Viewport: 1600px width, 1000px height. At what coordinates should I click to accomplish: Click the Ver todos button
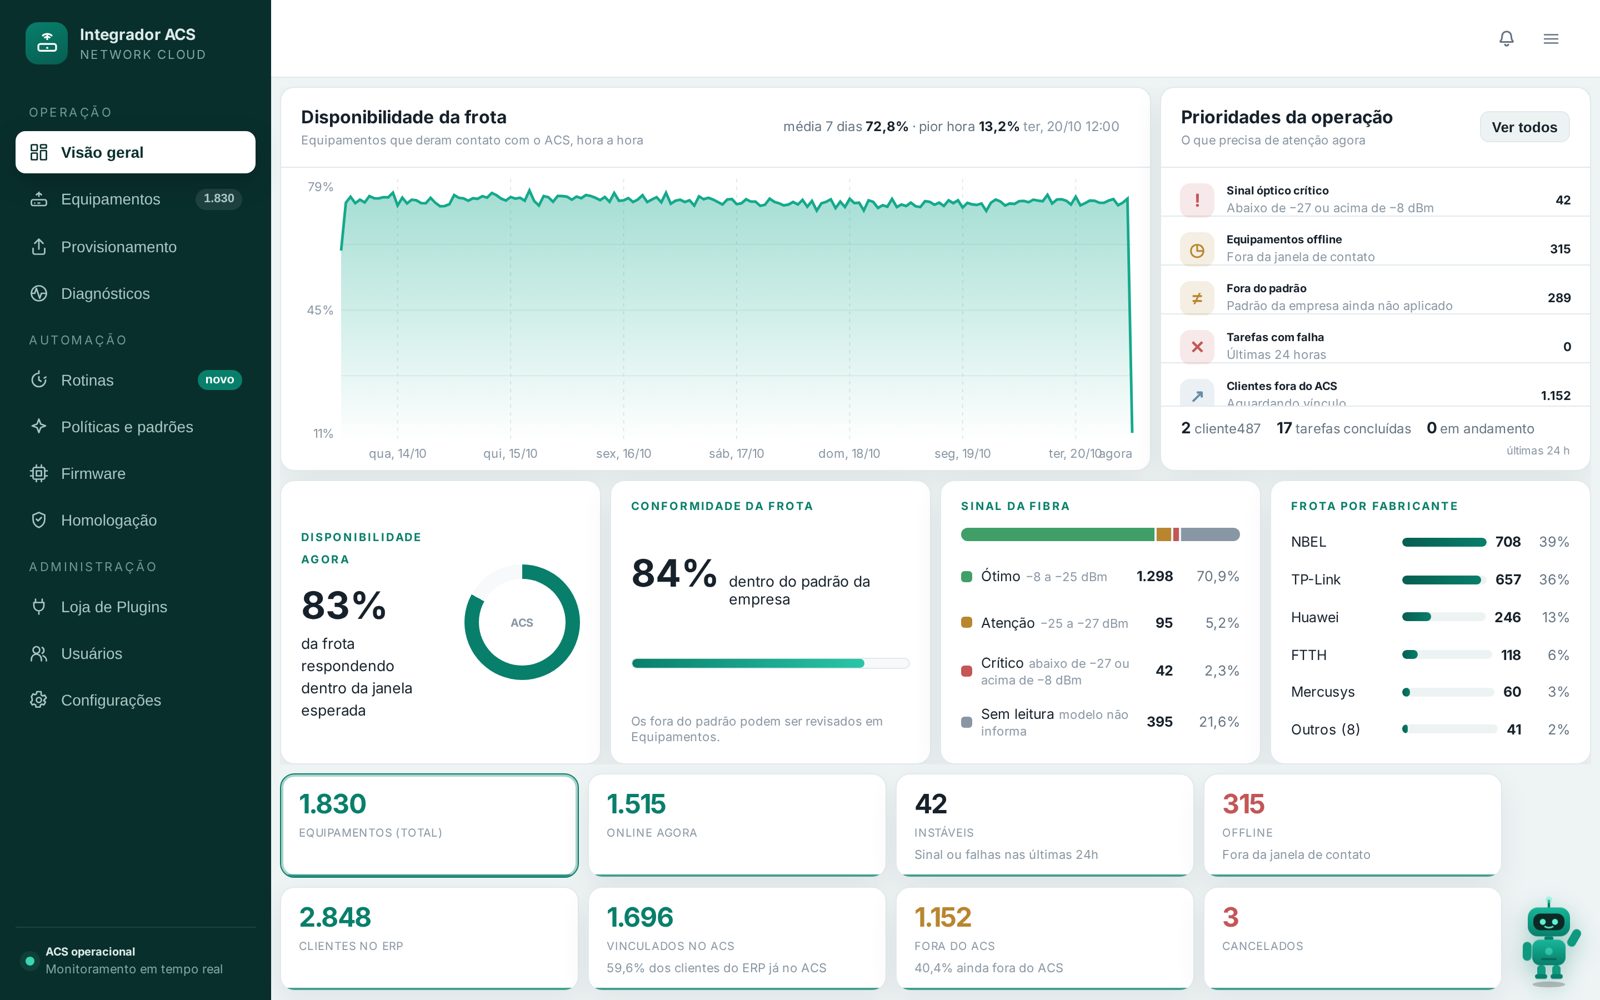tap(1524, 127)
